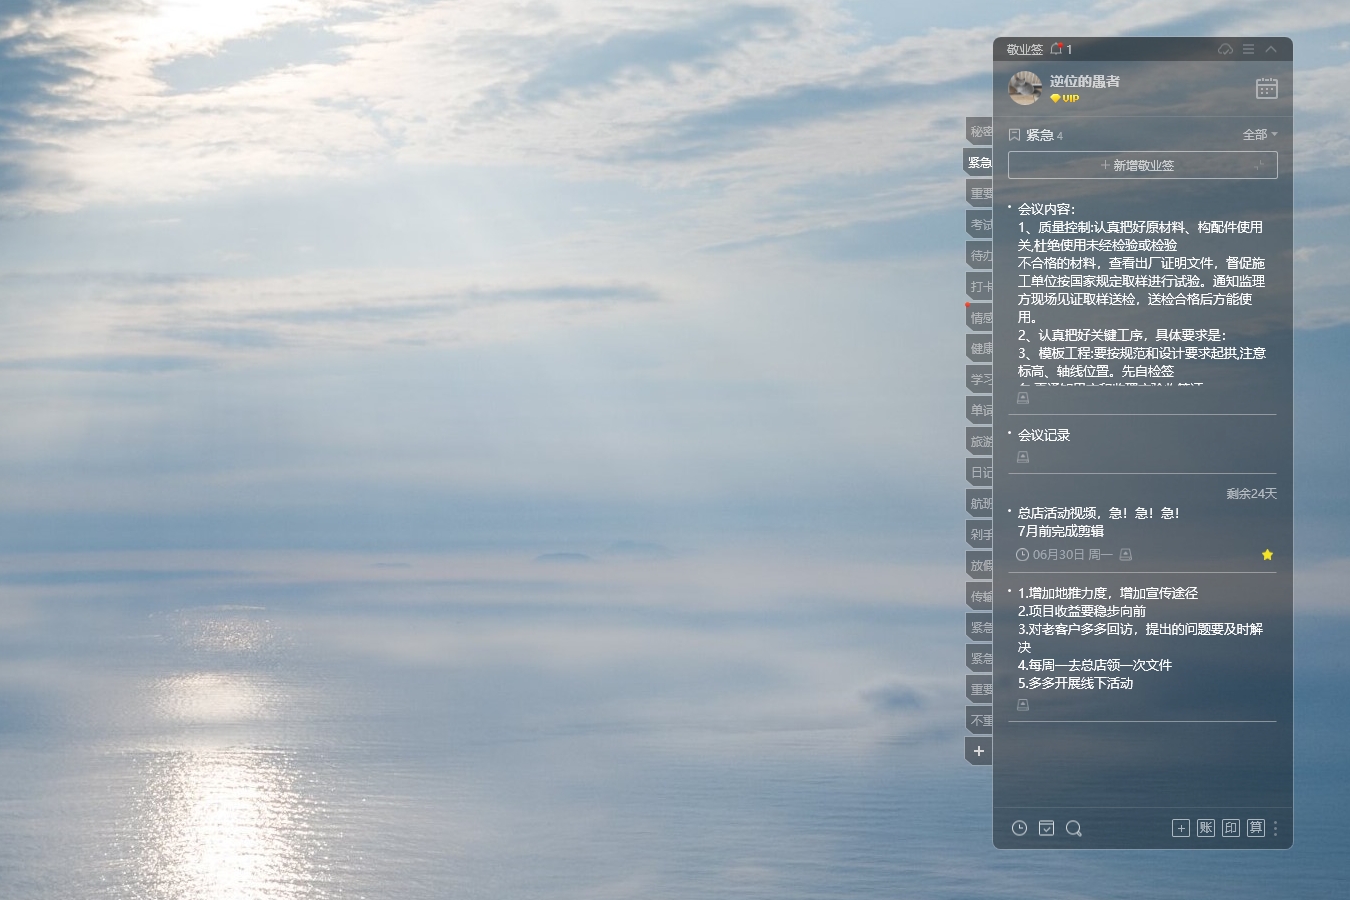This screenshot has height=900, width=1350.
Task: Switch to the 待办 category tab
Action: [980, 255]
